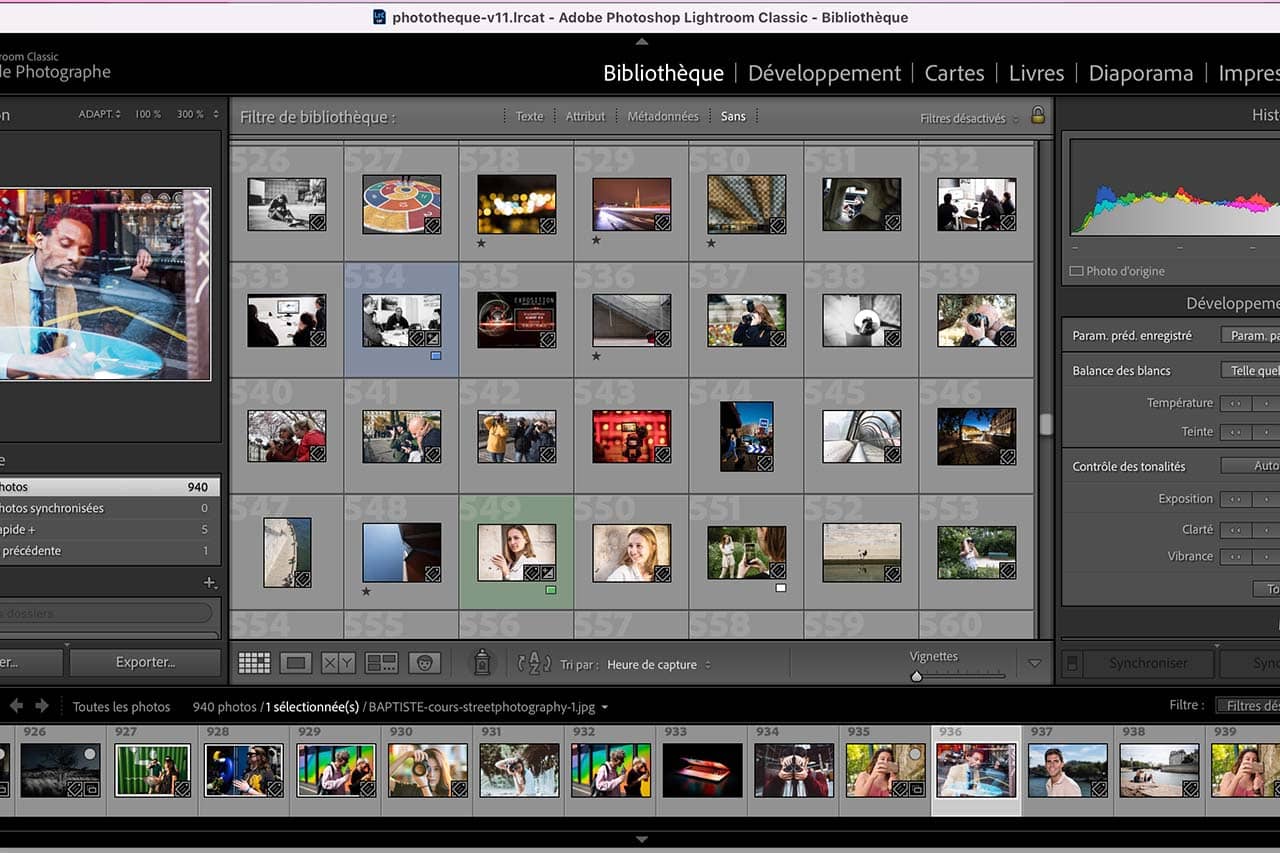Viewport: 1280px width, 853px height.
Task: Select filmstrip thumbnail 937
Action: tap(1067, 769)
